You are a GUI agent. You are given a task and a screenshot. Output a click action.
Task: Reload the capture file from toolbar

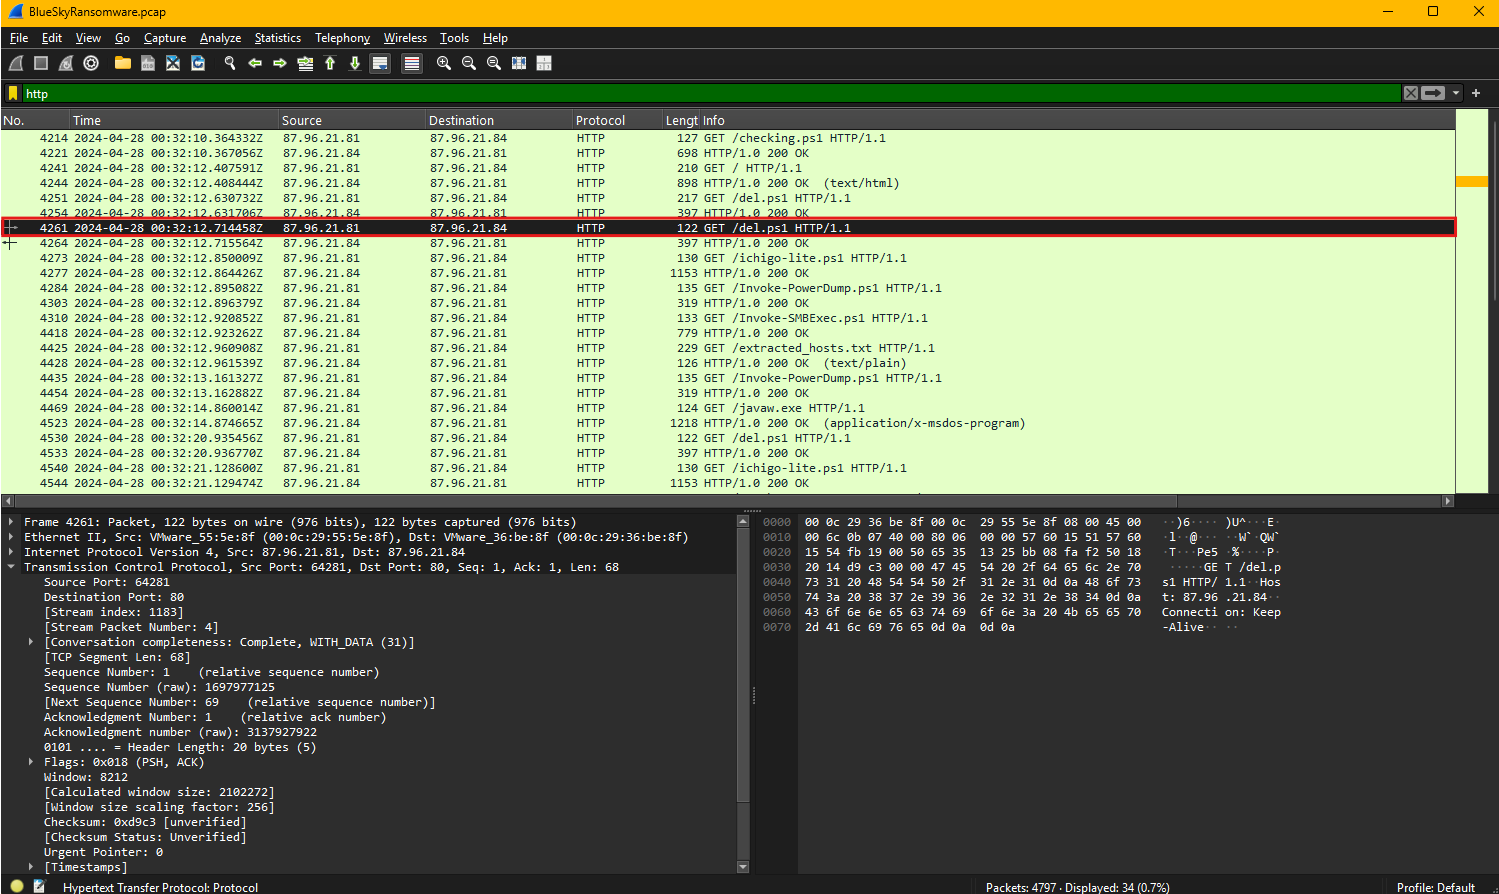[x=198, y=63]
